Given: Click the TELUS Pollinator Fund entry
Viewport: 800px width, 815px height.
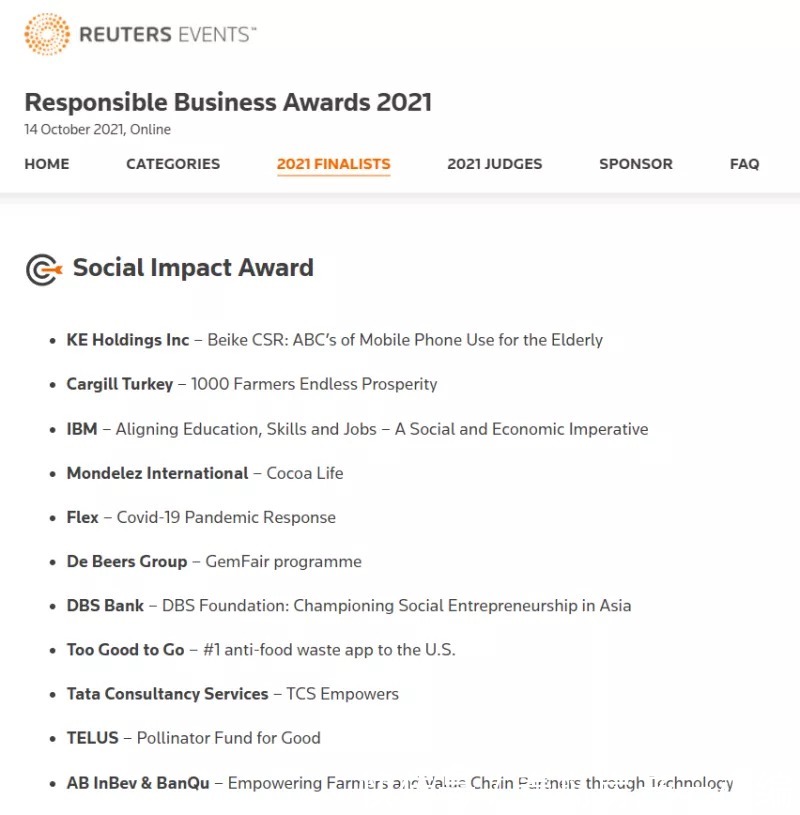Looking at the screenshot, I should pos(194,738).
